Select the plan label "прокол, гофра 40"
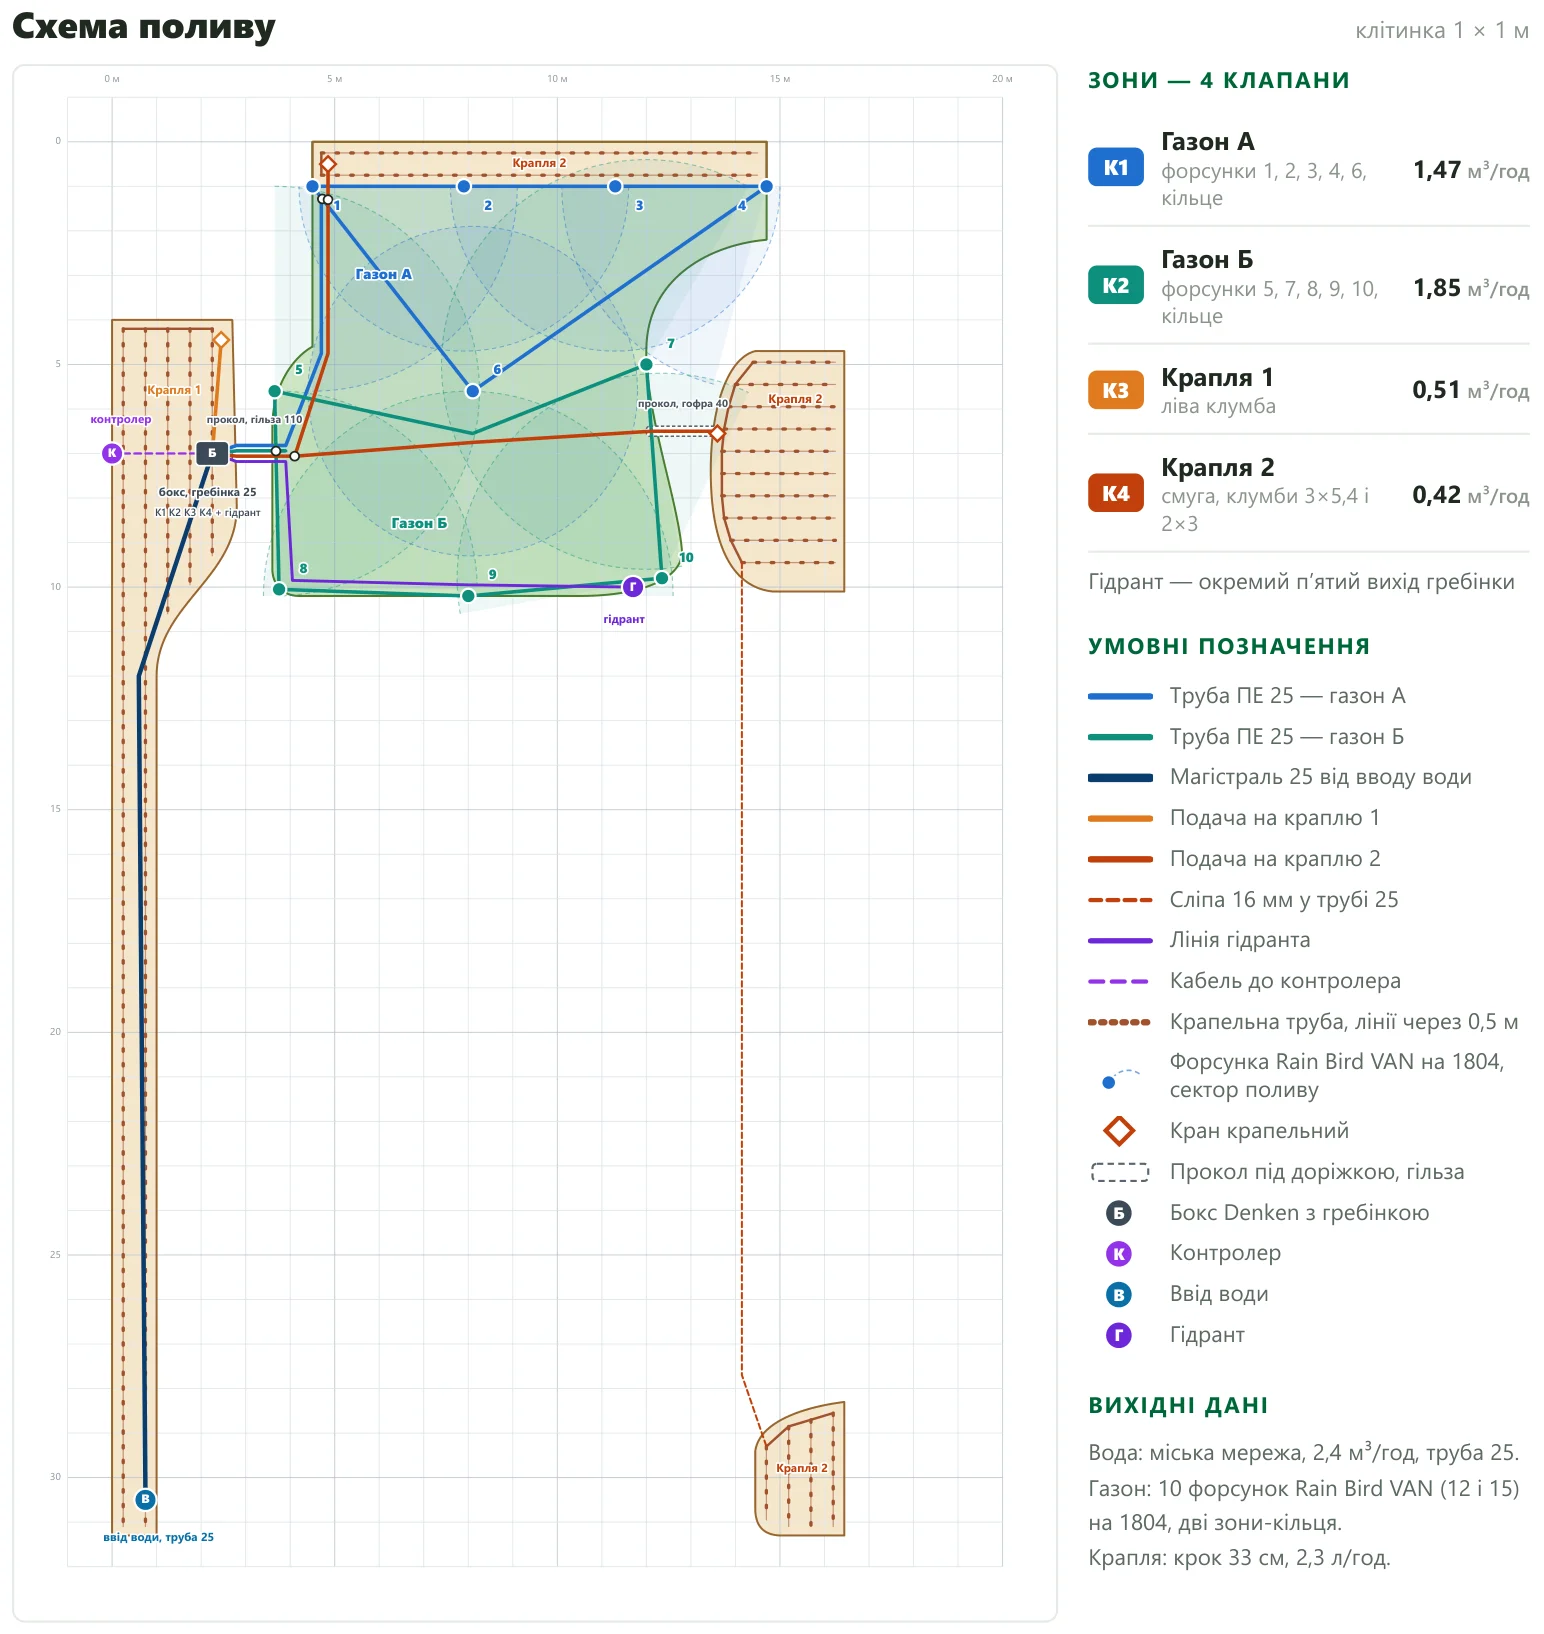The height and width of the screenshot is (1634, 1544). (683, 404)
